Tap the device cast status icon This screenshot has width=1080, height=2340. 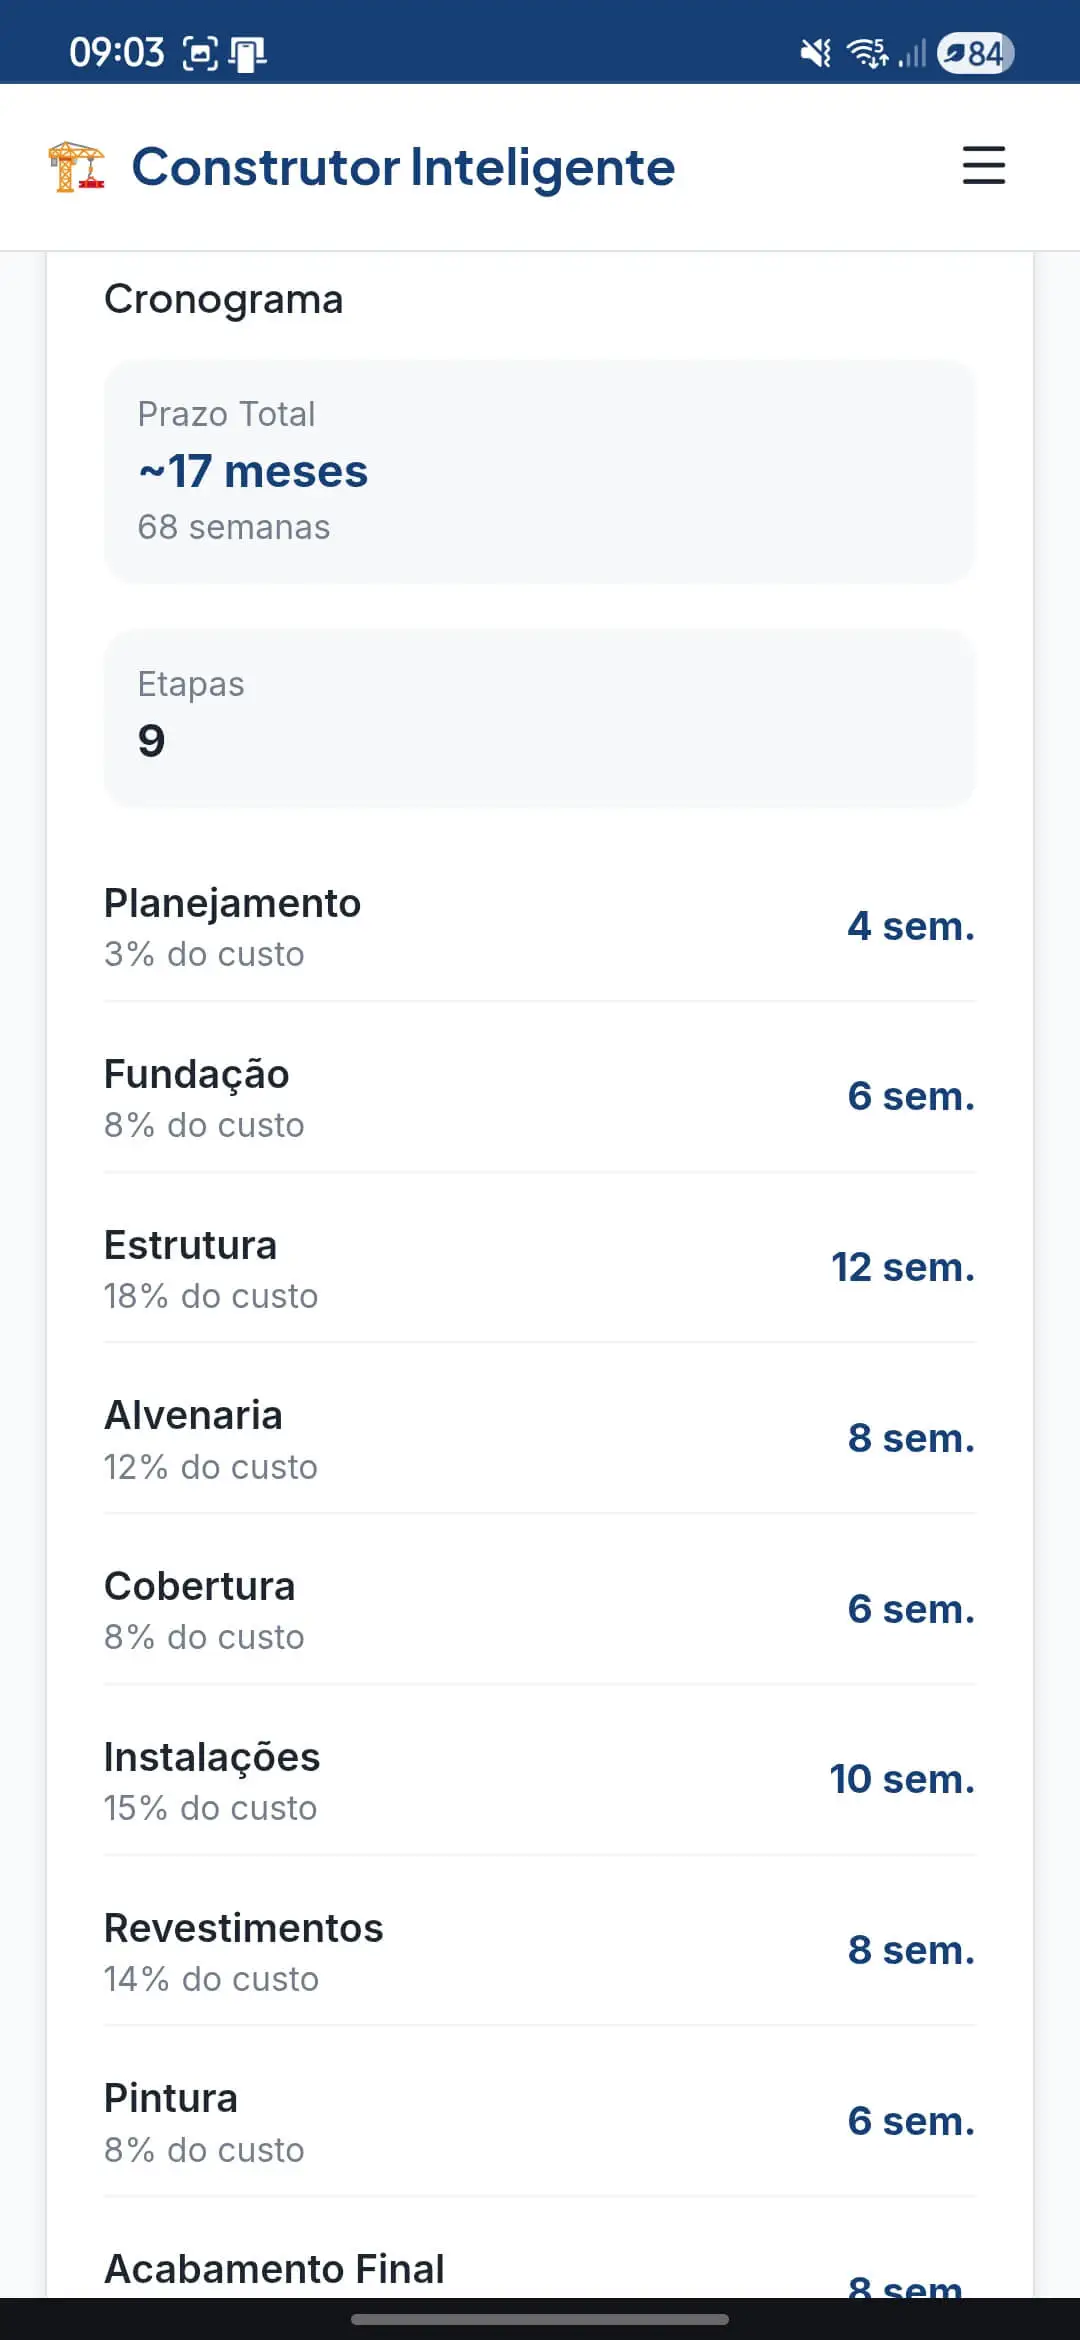pyautogui.click(x=247, y=53)
